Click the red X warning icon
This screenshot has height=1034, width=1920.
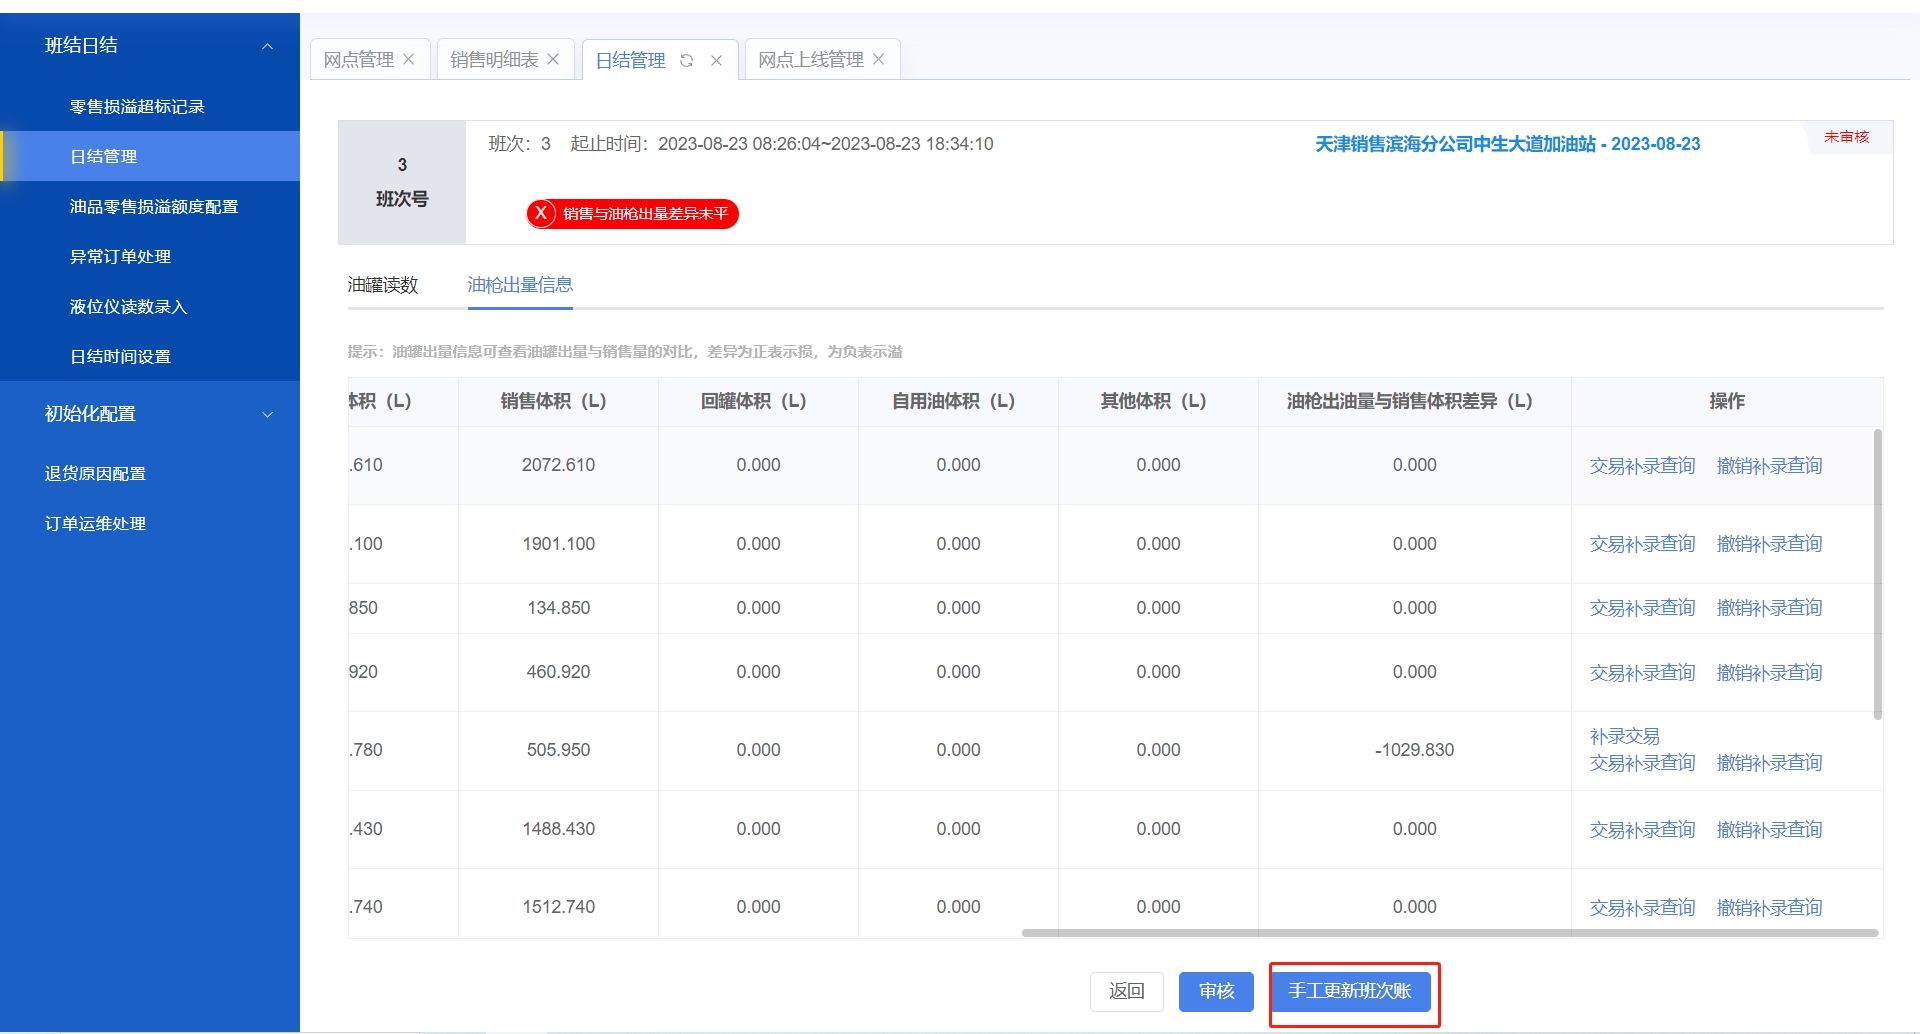coord(541,213)
